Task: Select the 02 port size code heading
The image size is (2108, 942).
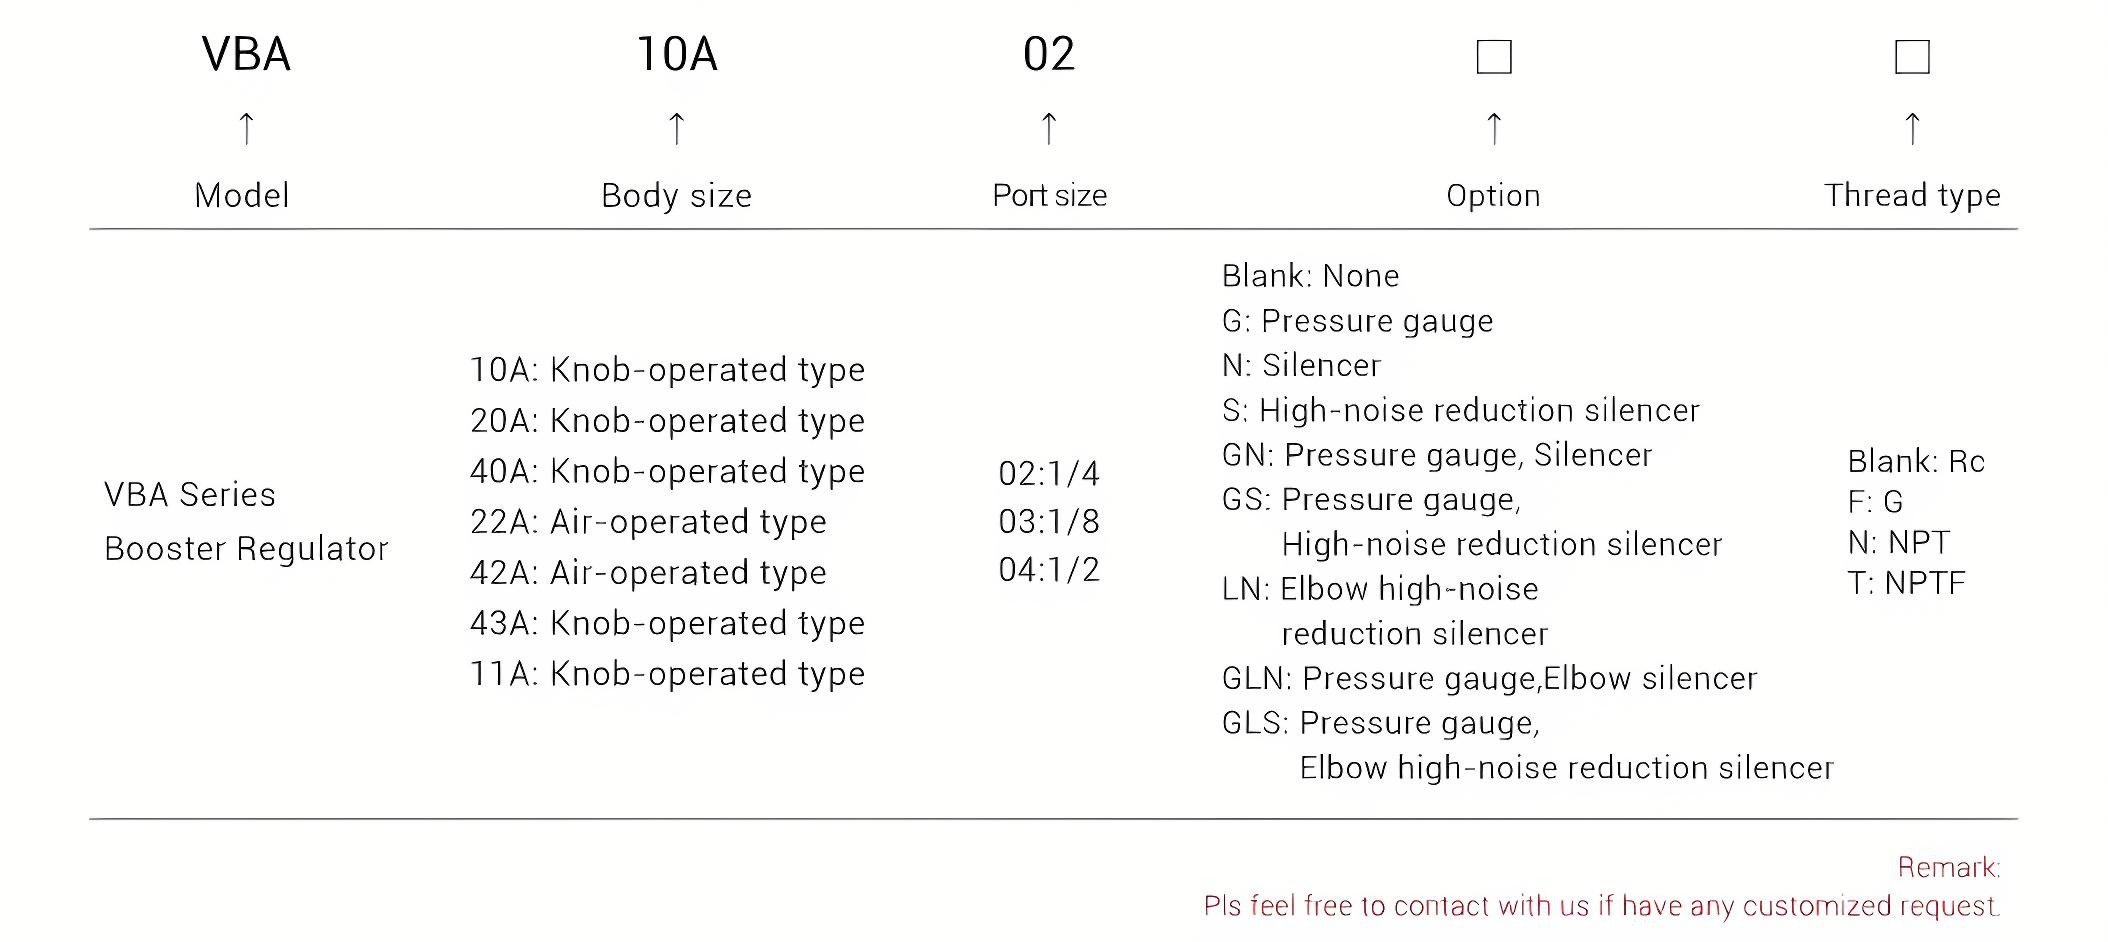Action: click(1048, 54)
